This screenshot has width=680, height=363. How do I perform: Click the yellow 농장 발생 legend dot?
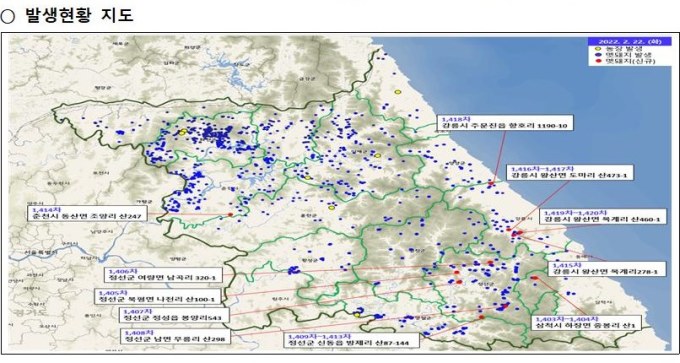pos(598,49)
